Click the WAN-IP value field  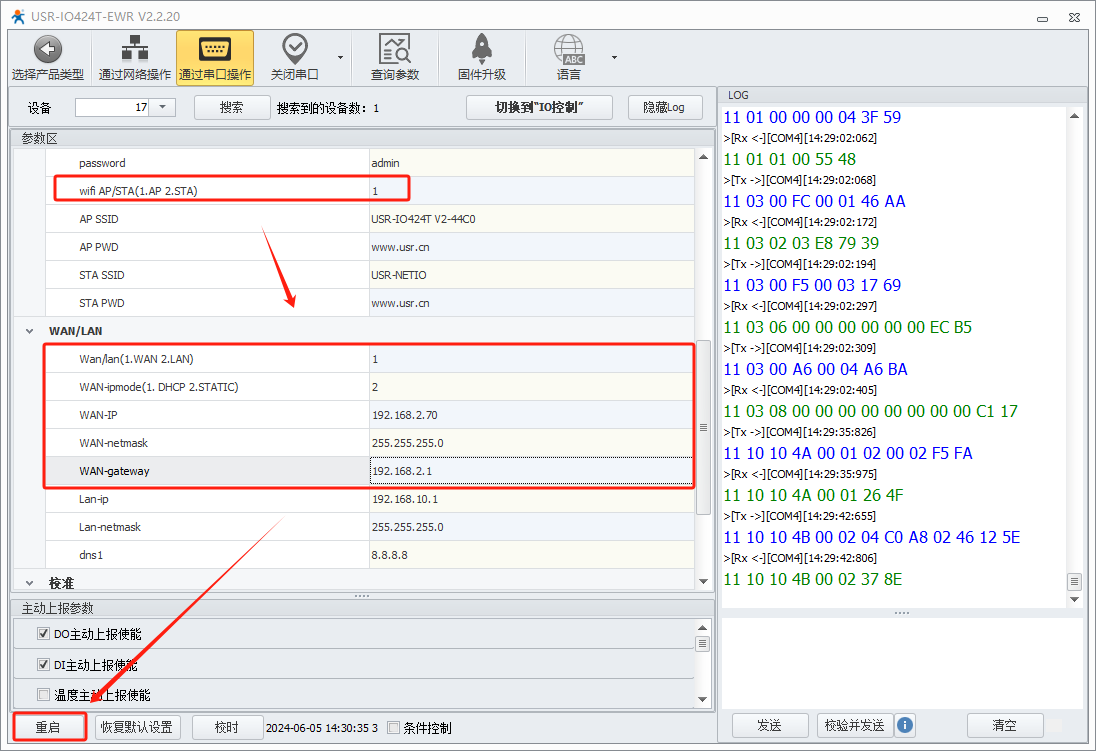[530, 414]
